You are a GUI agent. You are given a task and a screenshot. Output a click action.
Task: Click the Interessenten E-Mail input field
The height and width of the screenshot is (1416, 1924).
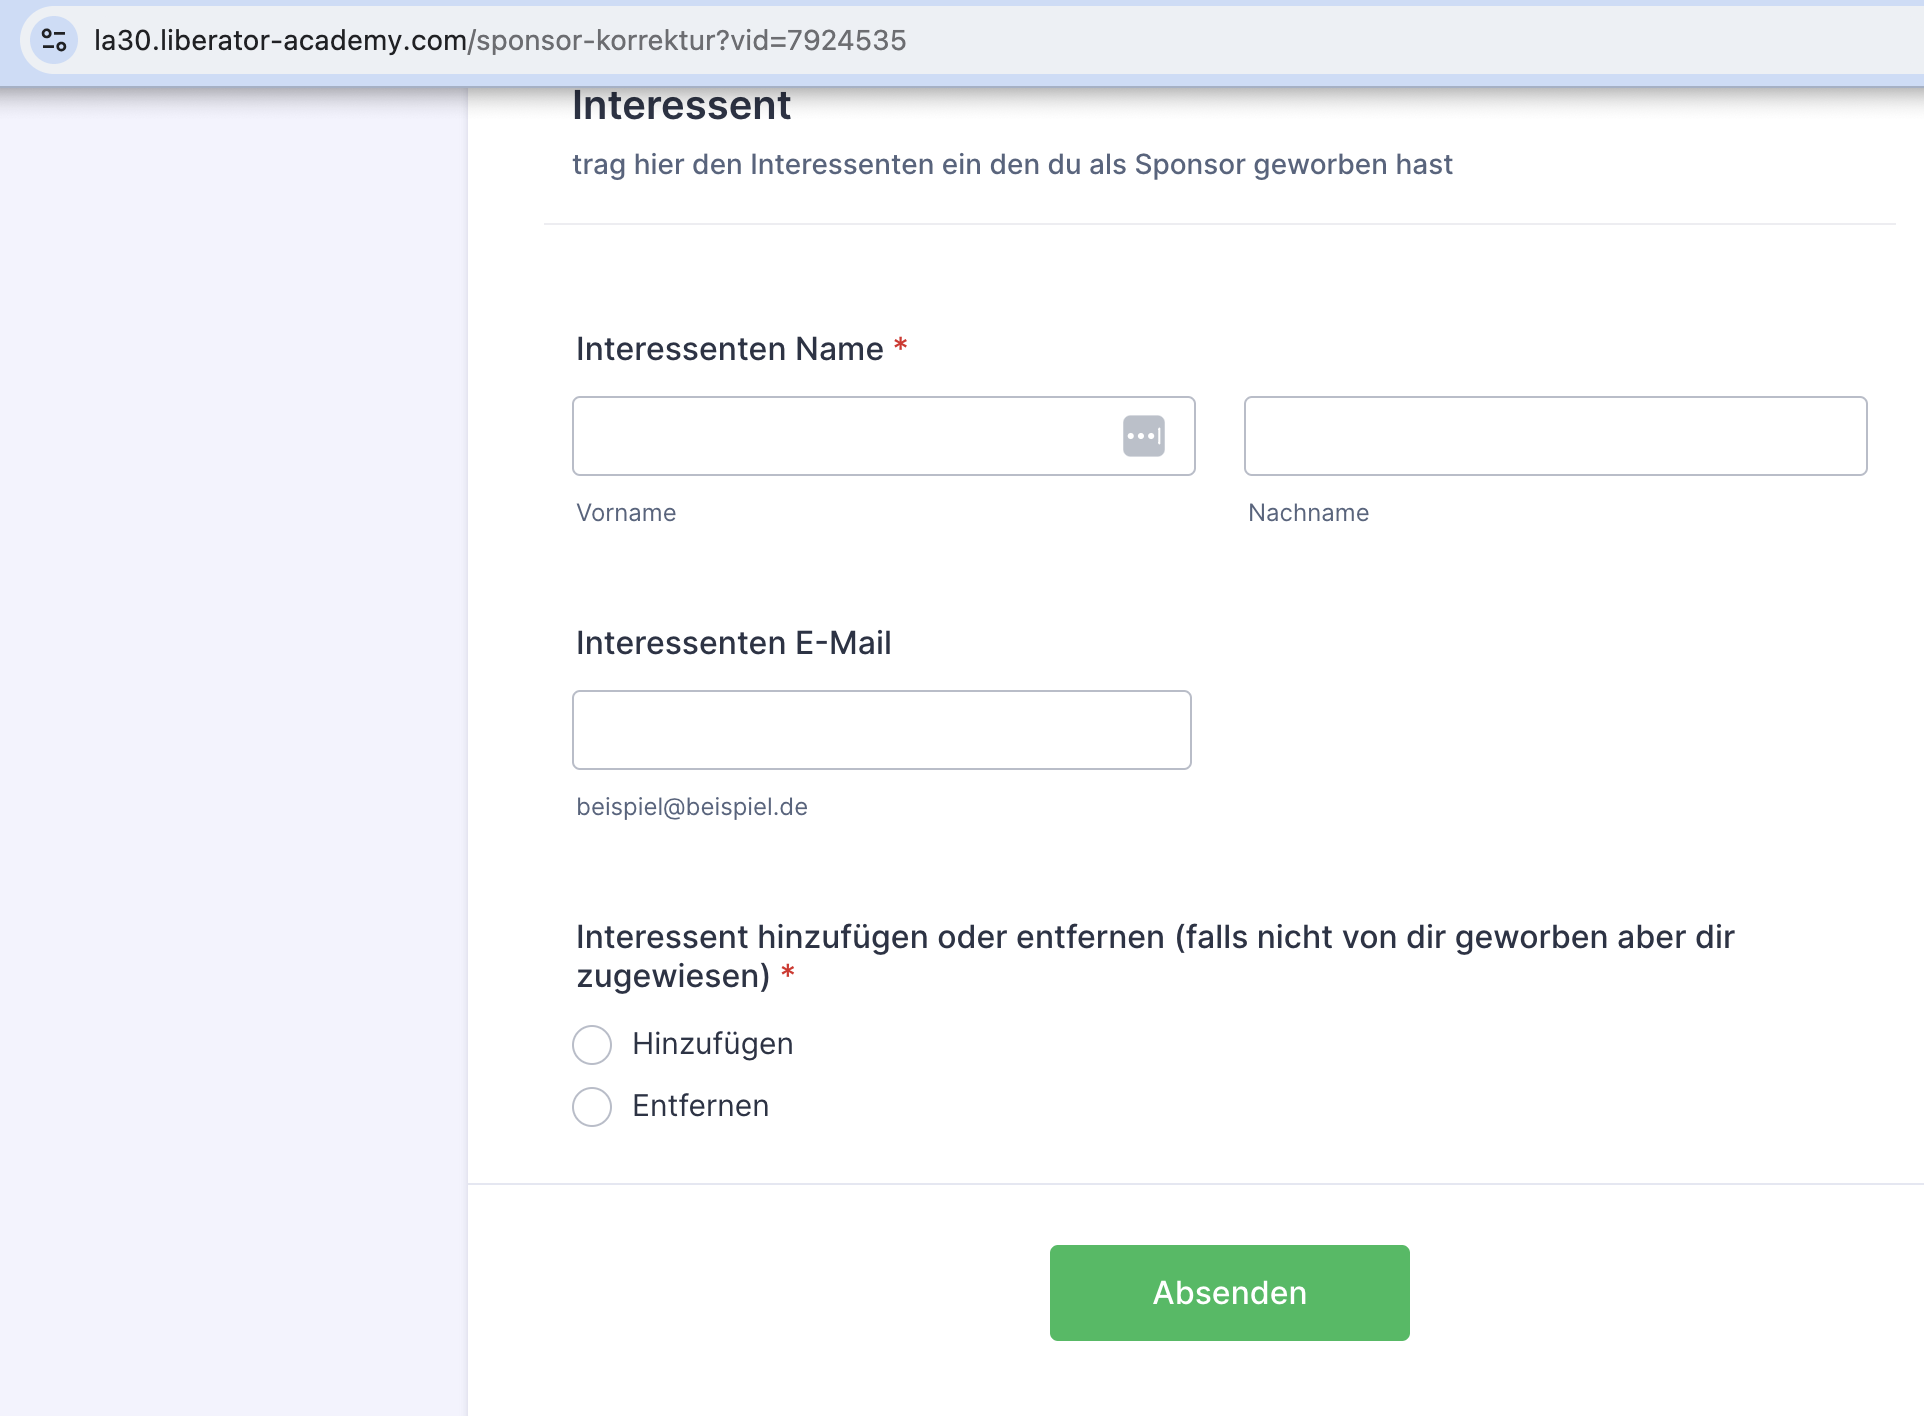881,730
